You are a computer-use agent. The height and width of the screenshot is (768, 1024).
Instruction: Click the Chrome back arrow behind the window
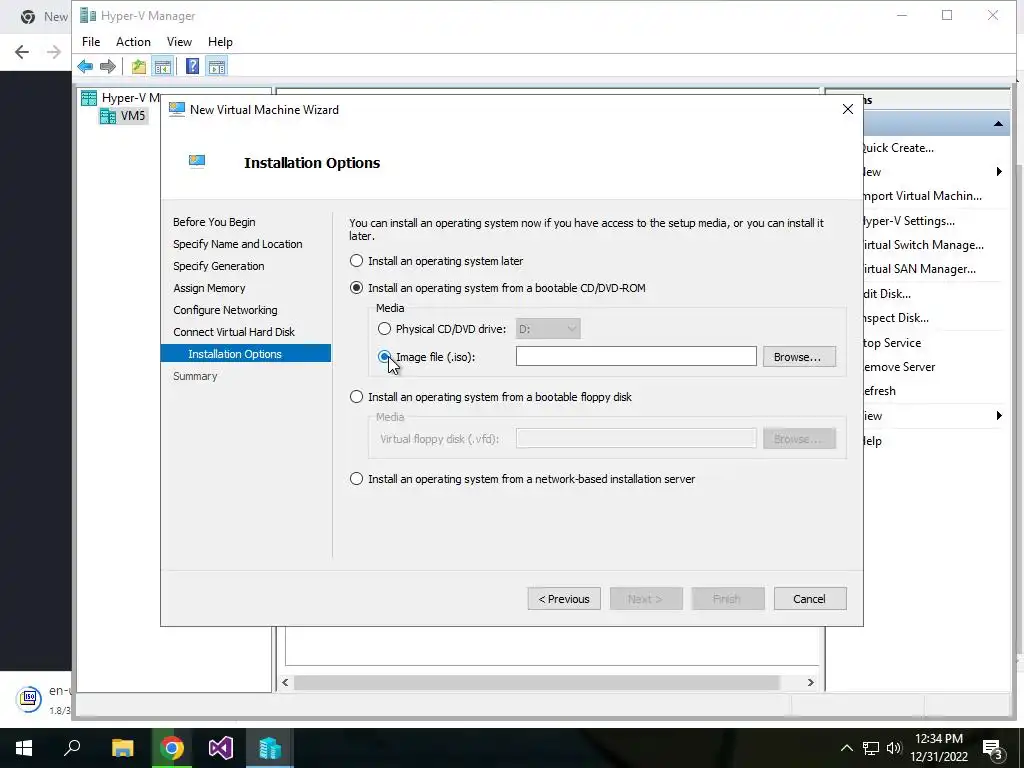pos(22,52)
